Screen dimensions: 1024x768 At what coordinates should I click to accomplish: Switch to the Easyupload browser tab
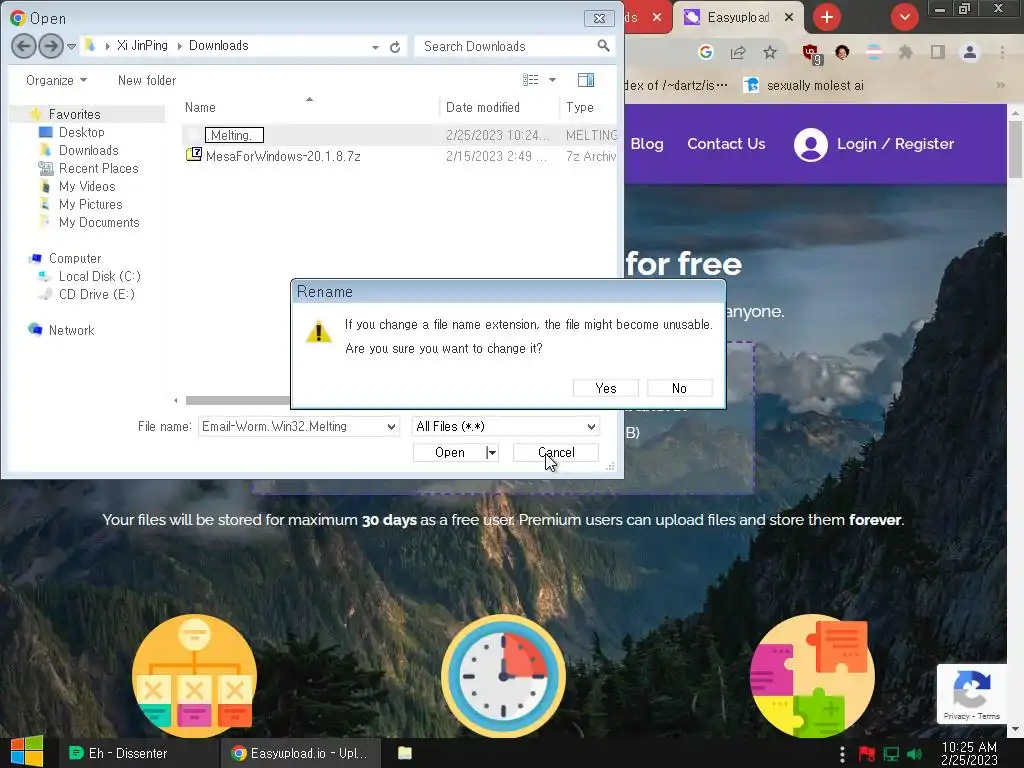pos(739,18)
